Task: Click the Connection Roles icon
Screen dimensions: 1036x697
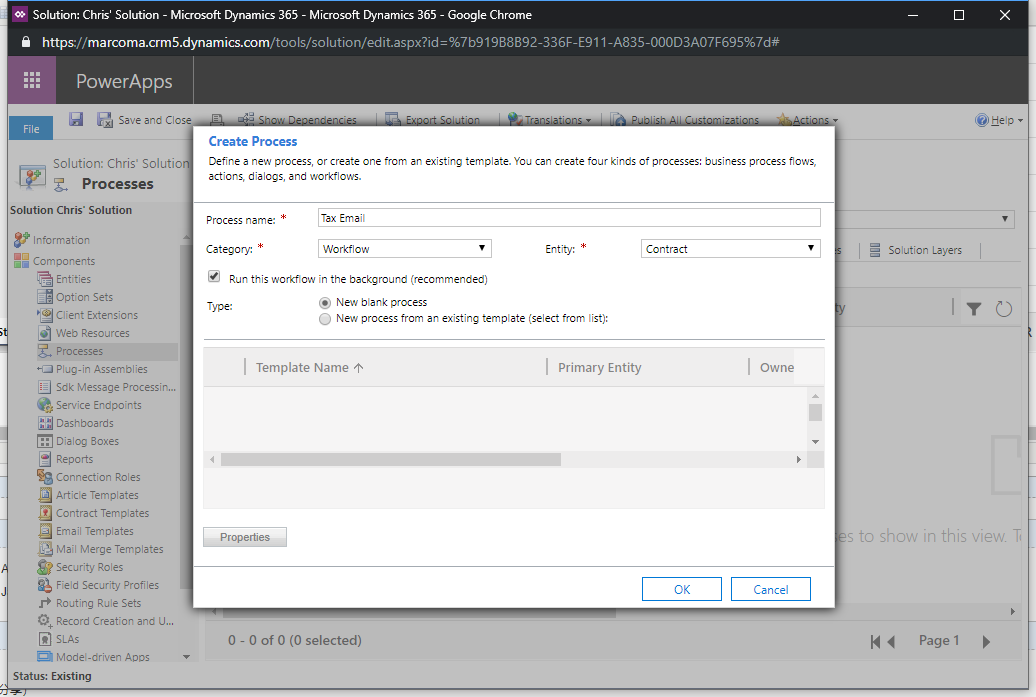Action: [x=45, y=476]
